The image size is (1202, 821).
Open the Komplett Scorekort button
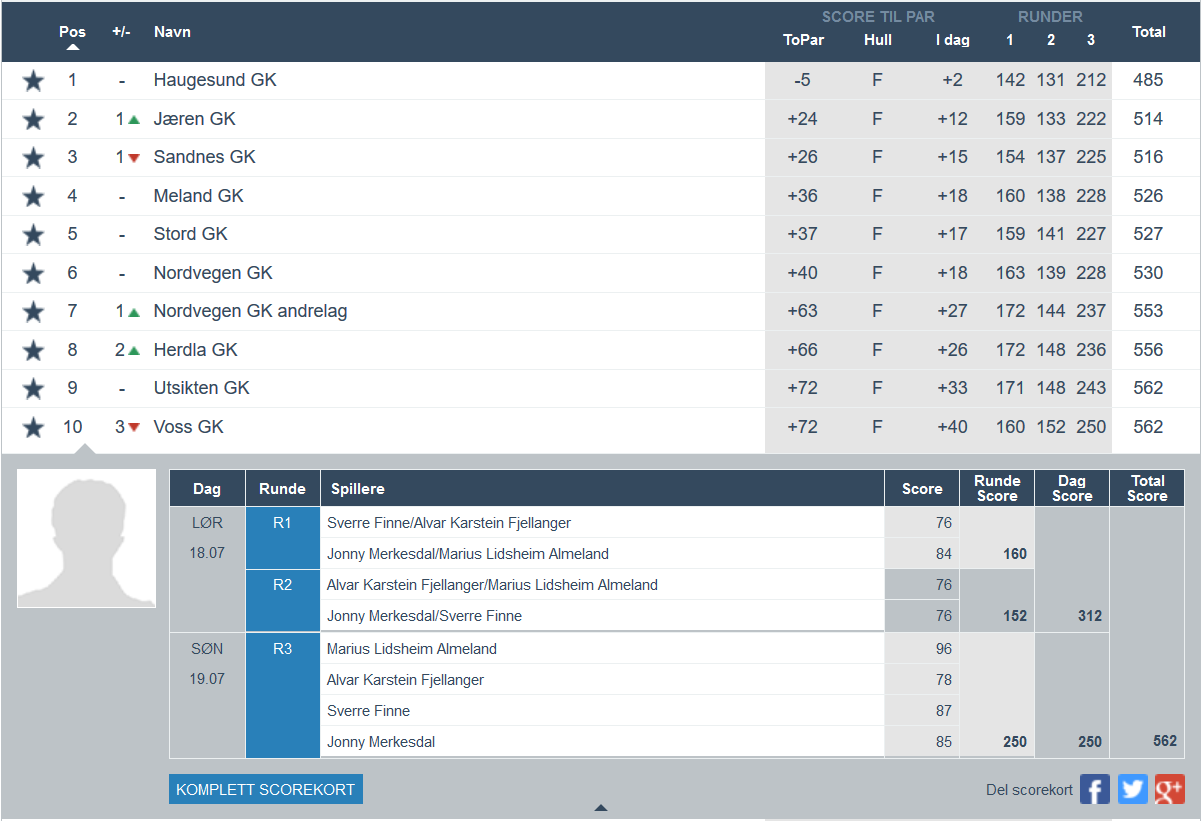pyautogui.click(x=265, y=789)
